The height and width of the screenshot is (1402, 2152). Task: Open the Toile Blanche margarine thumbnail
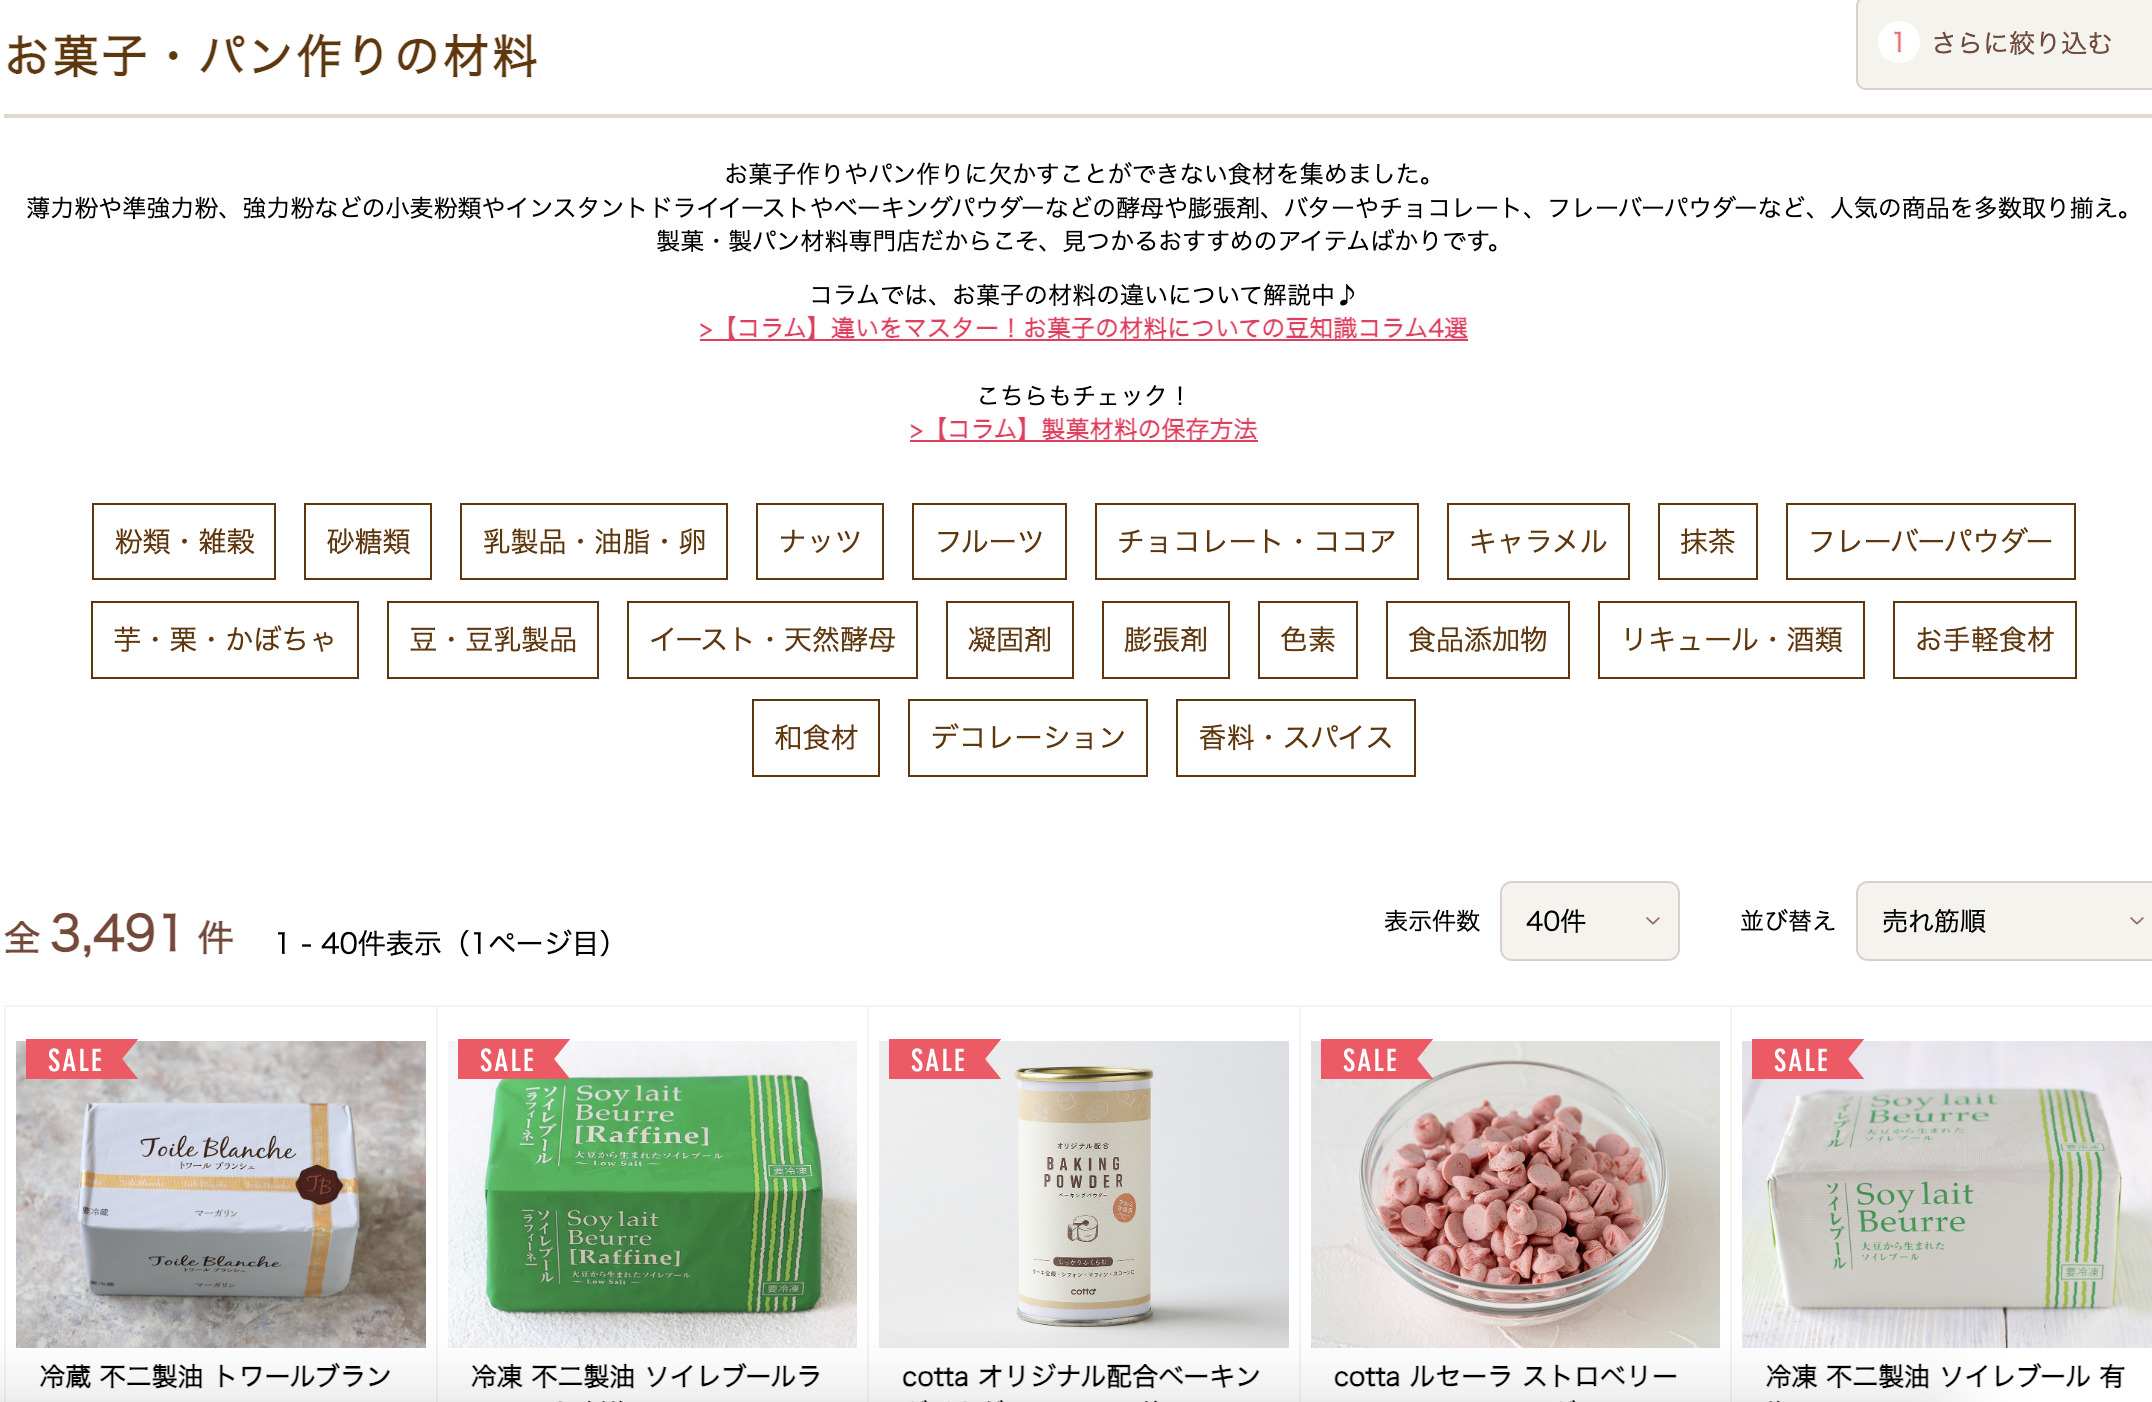click(221, 1194)
